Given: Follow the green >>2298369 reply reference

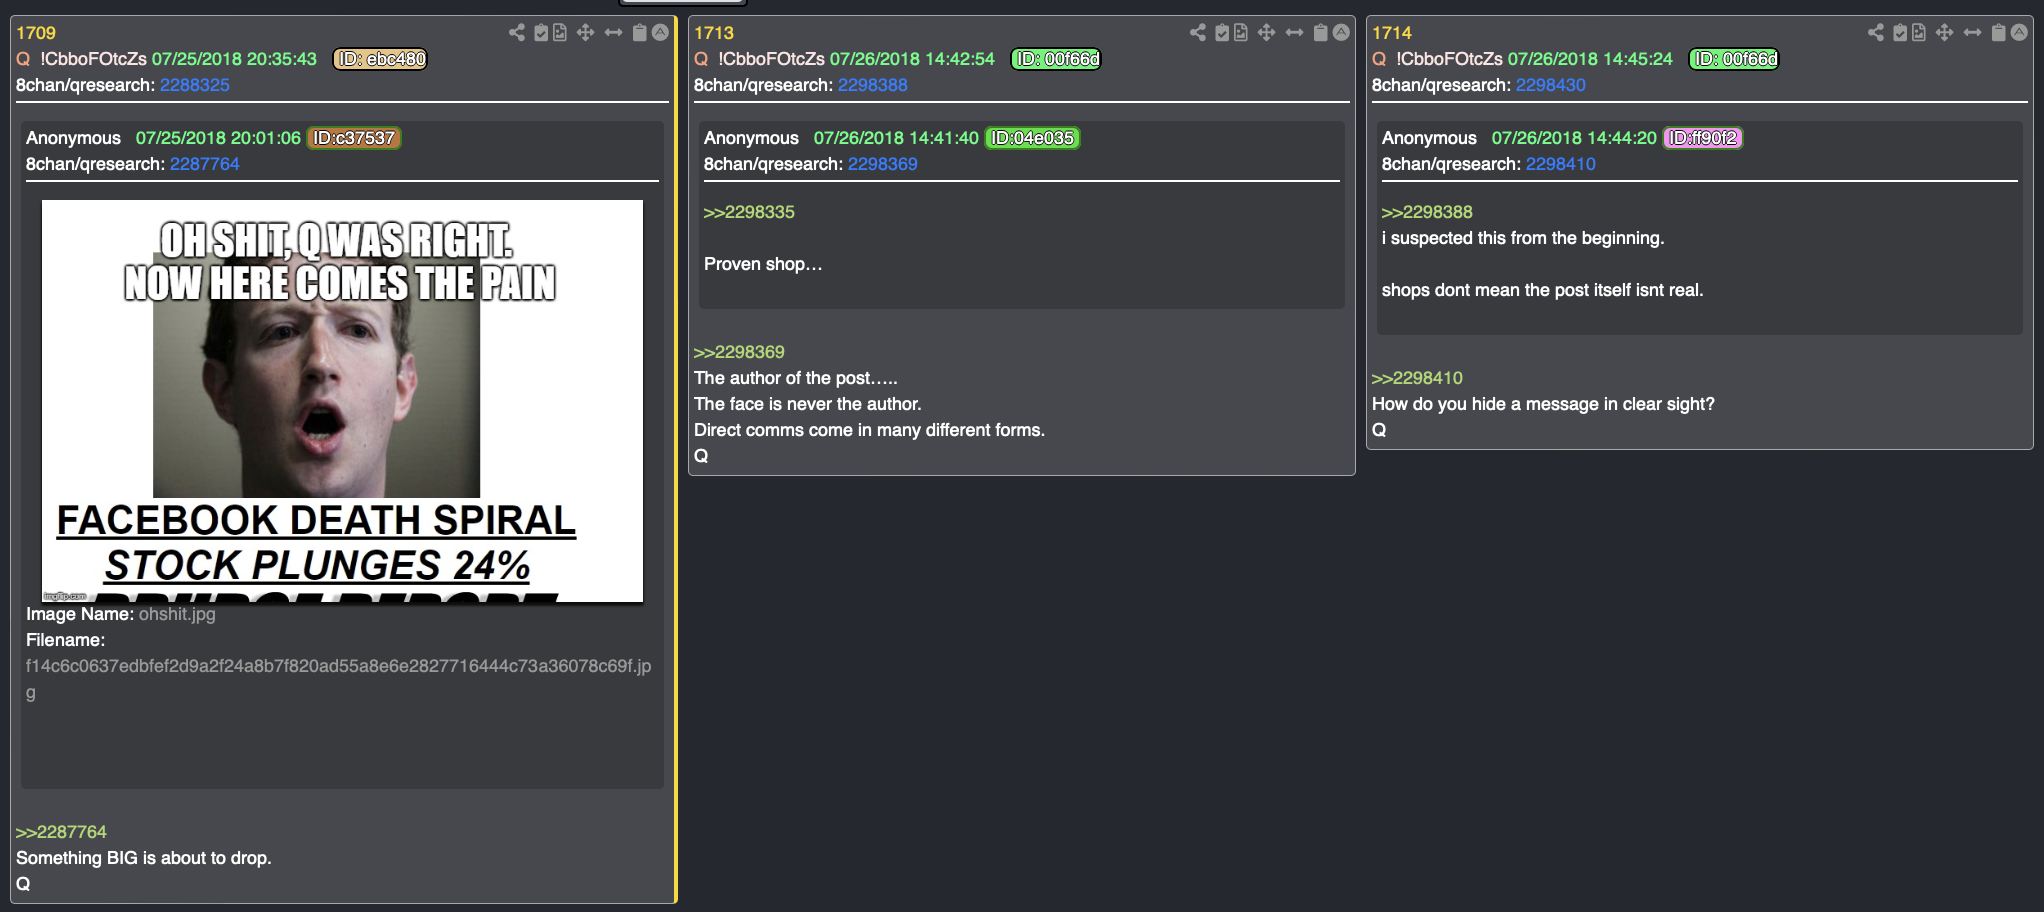Looking at the screenshot, I should coord(739,352).
